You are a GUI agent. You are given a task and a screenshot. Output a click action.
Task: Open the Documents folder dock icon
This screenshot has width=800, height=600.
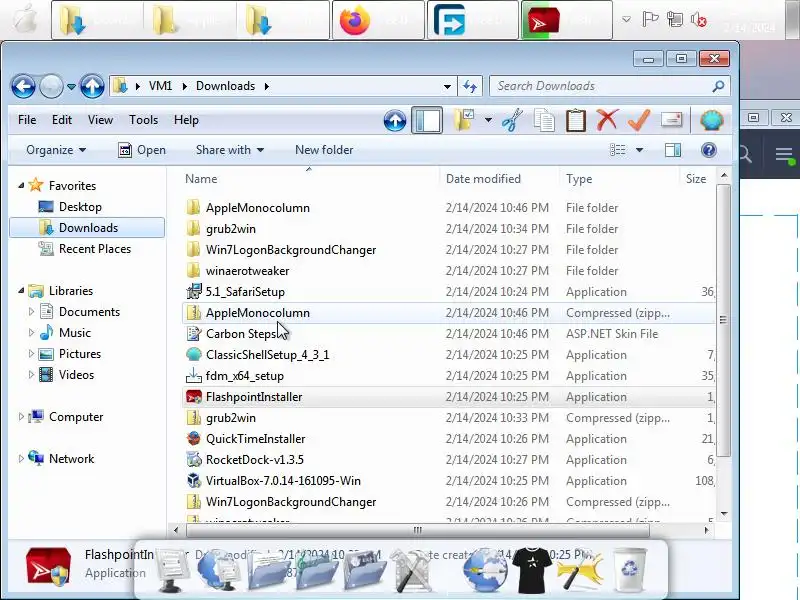click(x=266, y=570)
